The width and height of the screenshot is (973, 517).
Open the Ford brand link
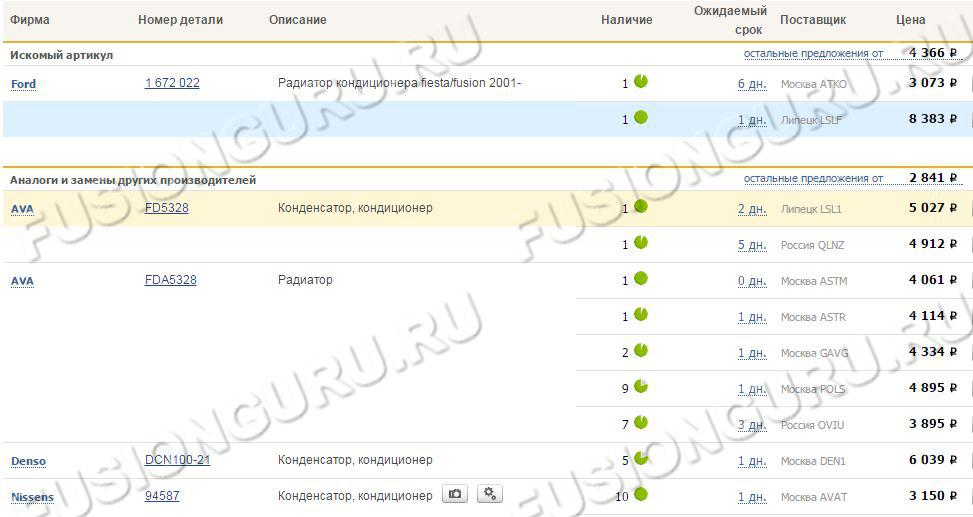24,84
